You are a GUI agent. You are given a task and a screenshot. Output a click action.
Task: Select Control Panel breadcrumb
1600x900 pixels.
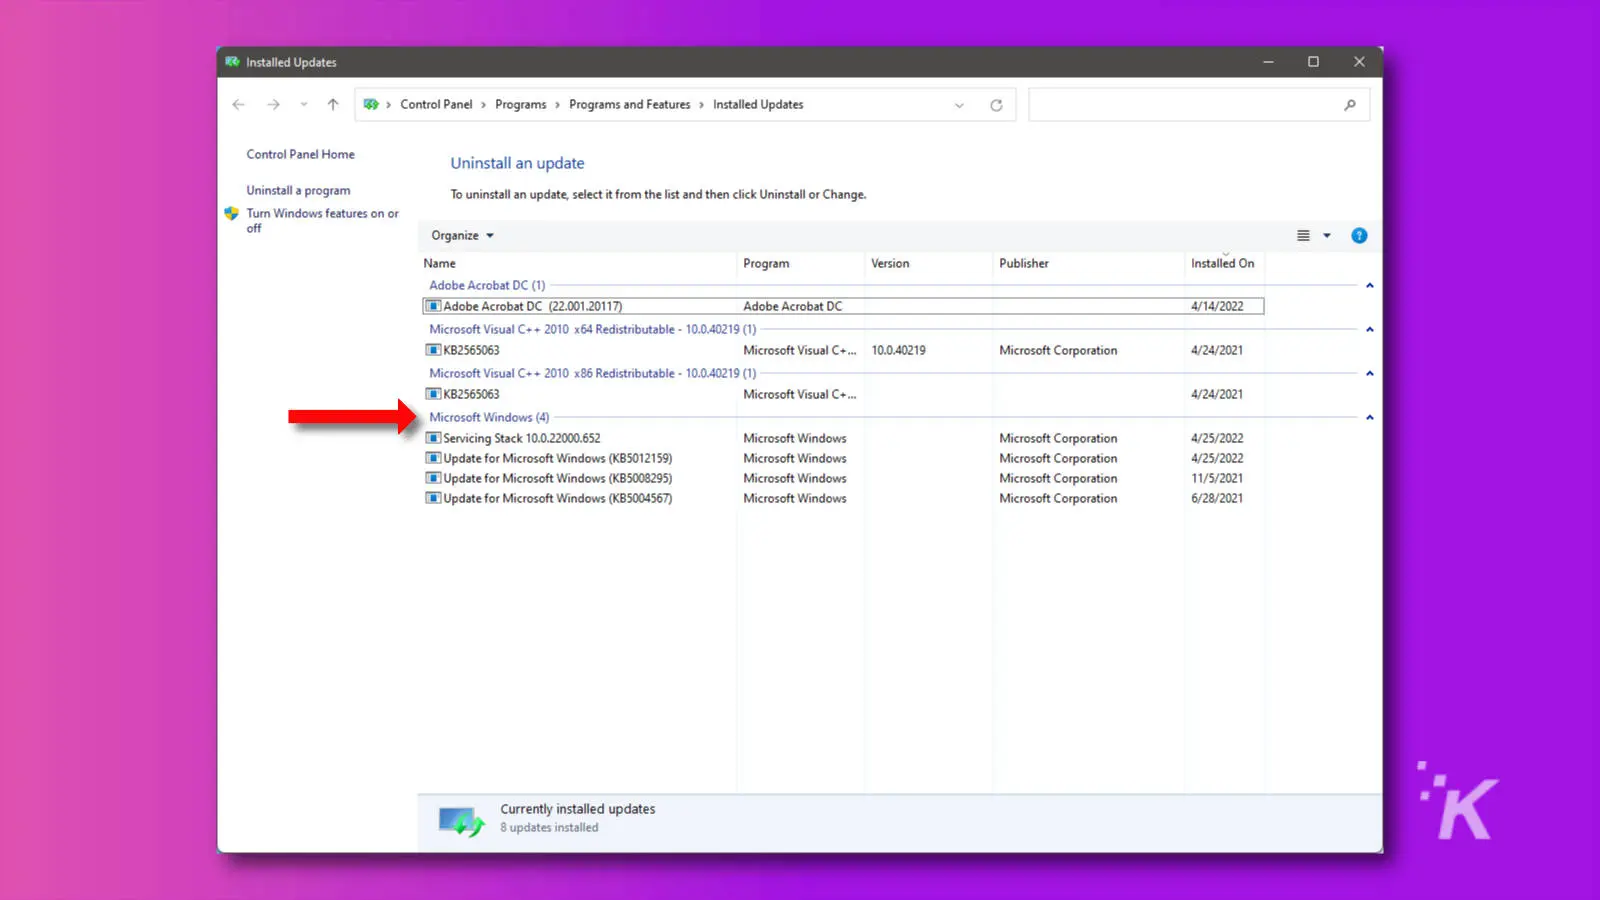tap(436, 104)
